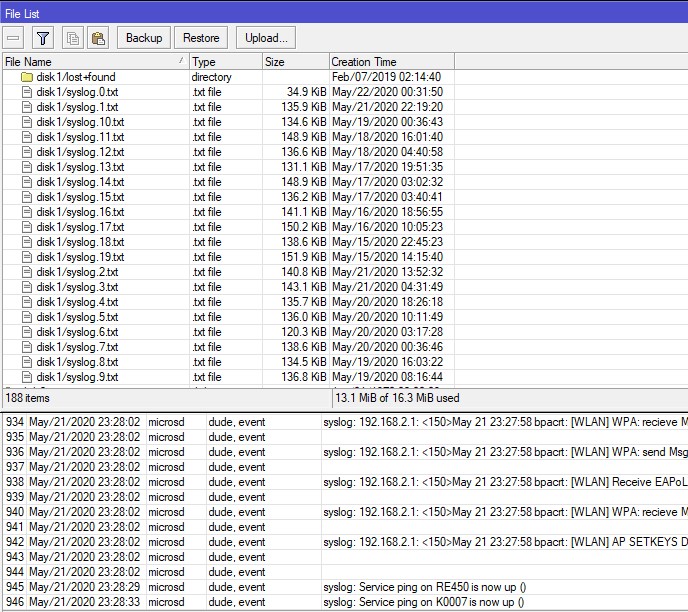Click creation time May/19/2020 08:16:44
Image resolution: width=688 pixels, height=612 pixels.
click(x=387, y=377)
